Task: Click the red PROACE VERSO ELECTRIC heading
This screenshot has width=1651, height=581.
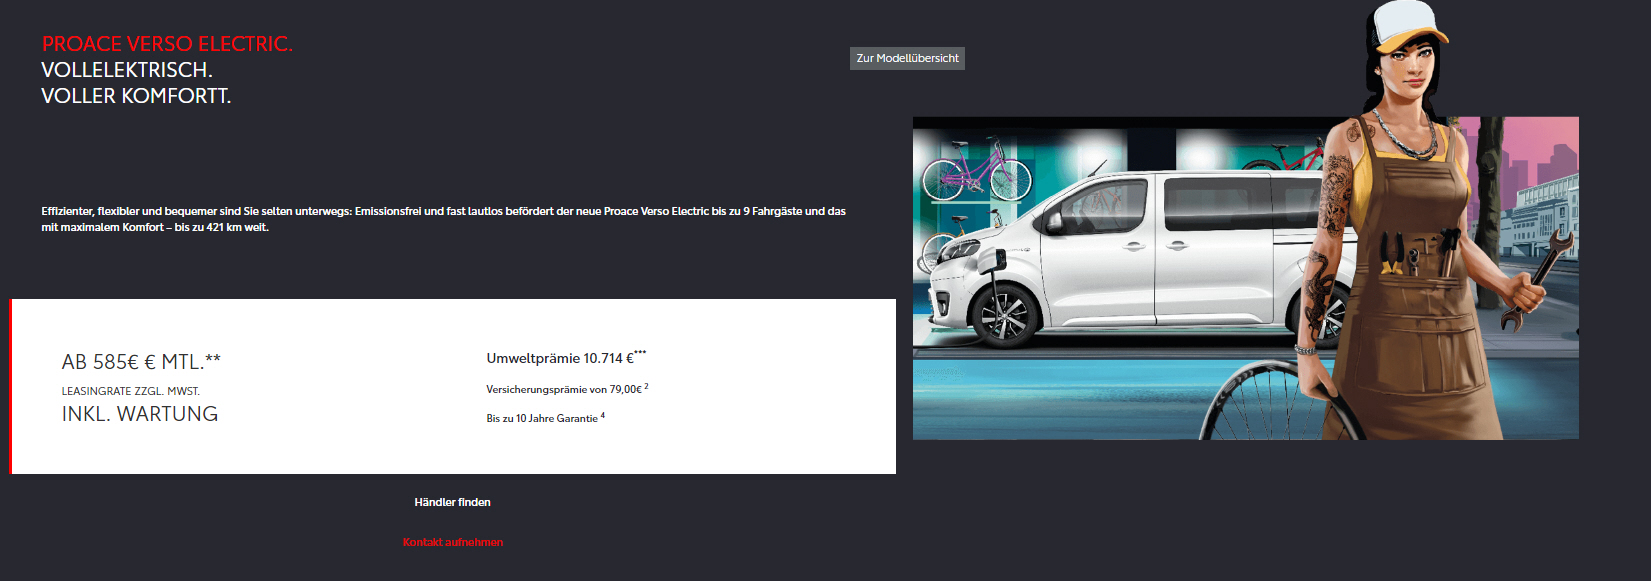Action: [167, 44]
